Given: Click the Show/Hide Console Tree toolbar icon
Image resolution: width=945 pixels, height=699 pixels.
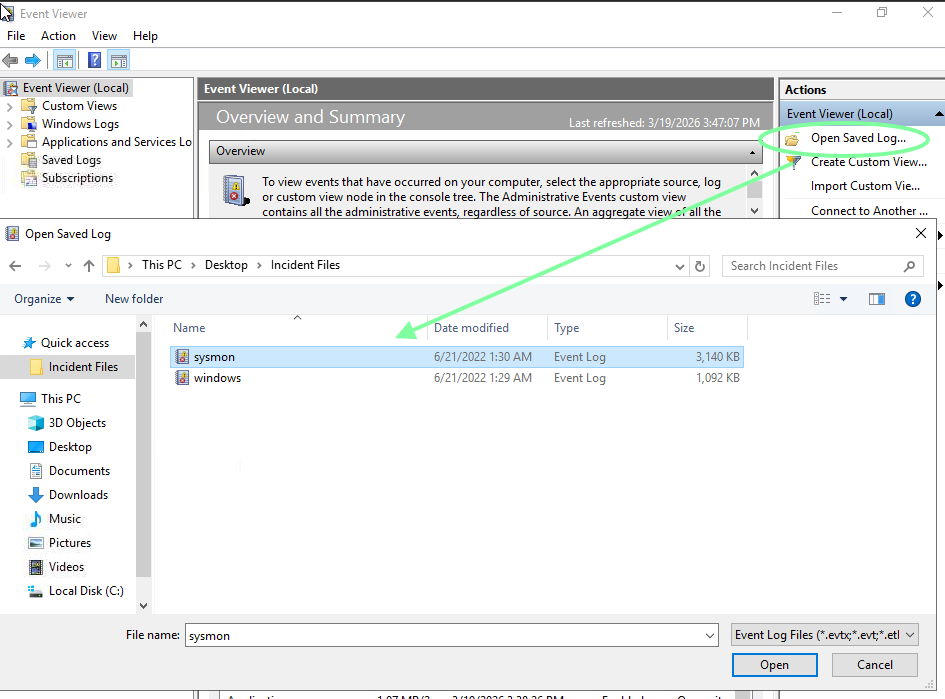Looking at the screenshot, I should 65,60.
